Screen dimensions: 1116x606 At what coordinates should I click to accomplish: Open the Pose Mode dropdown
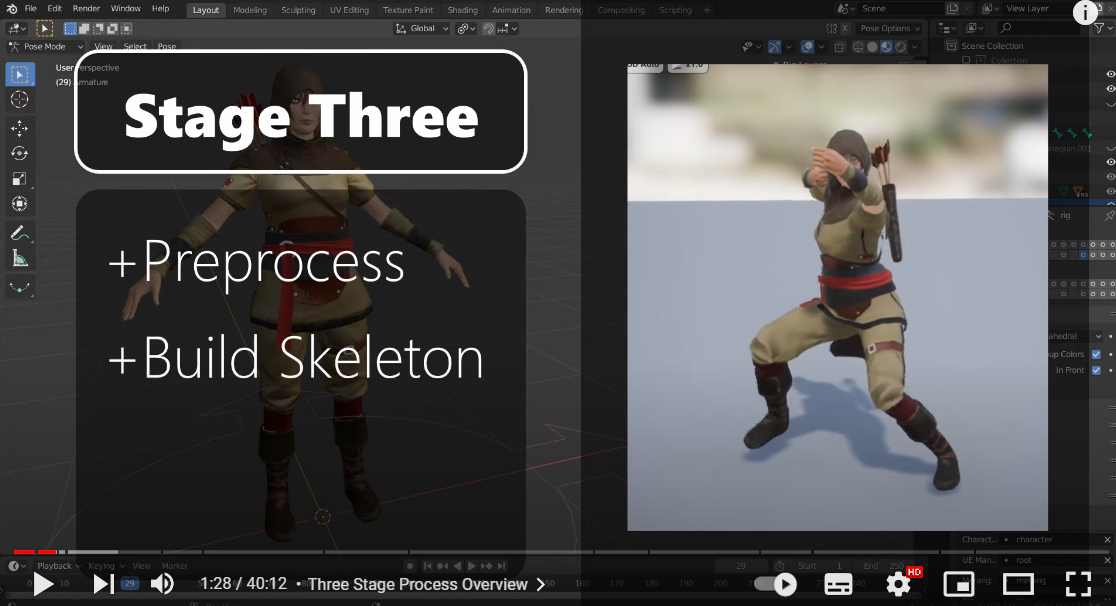(x=44, y=46)
